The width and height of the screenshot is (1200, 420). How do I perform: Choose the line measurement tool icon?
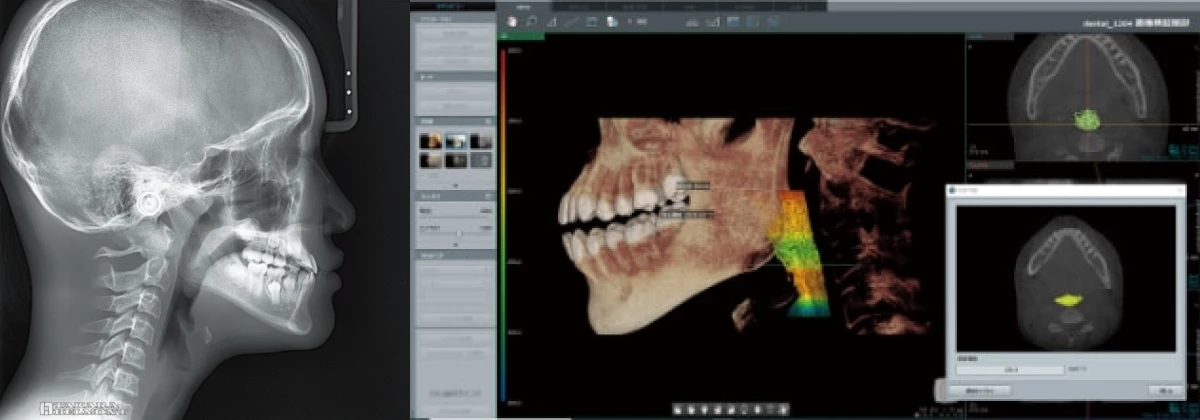571,20
